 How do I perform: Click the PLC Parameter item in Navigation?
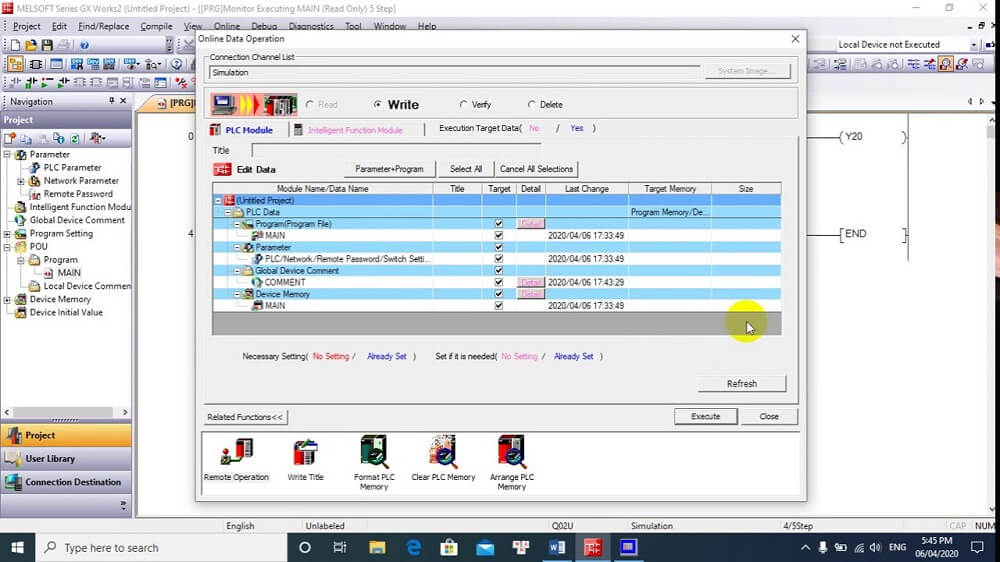tap(72, 168)
